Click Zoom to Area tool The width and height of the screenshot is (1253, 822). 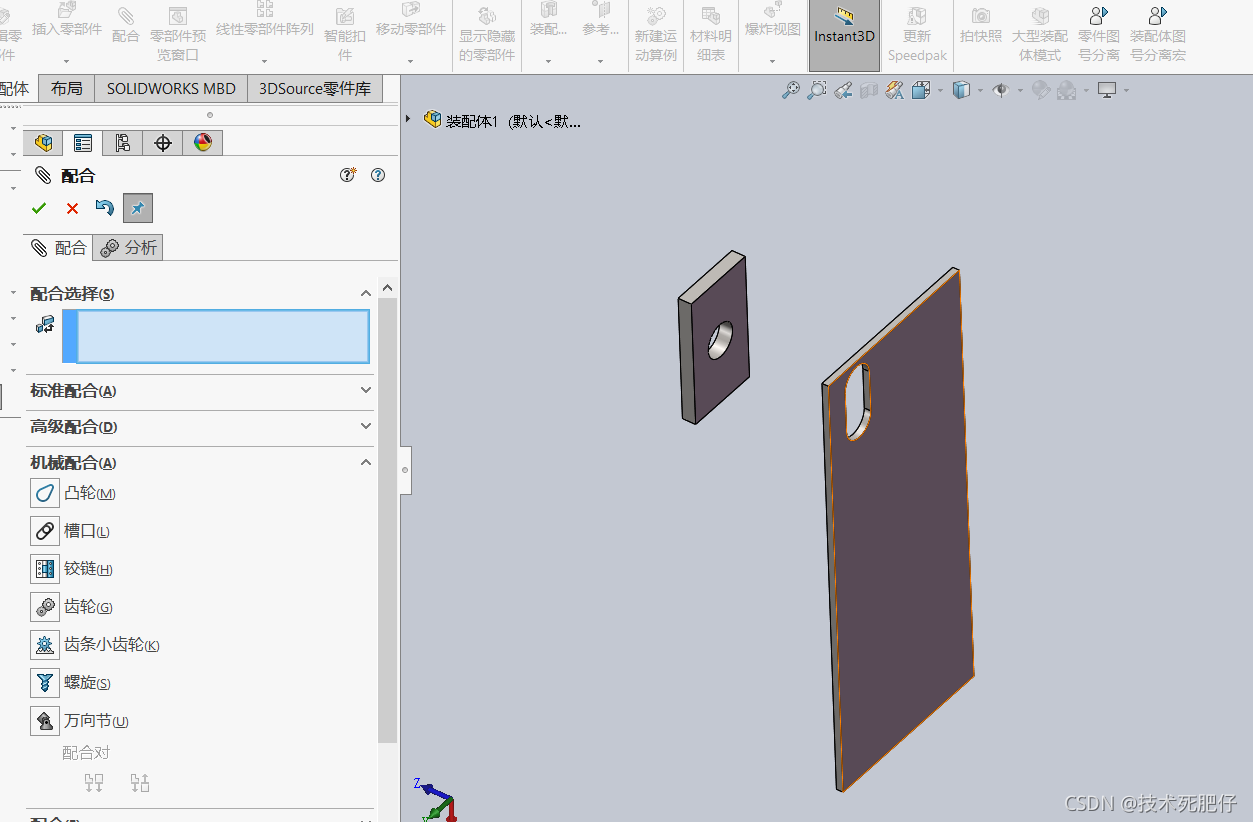[x=817, y=90]
